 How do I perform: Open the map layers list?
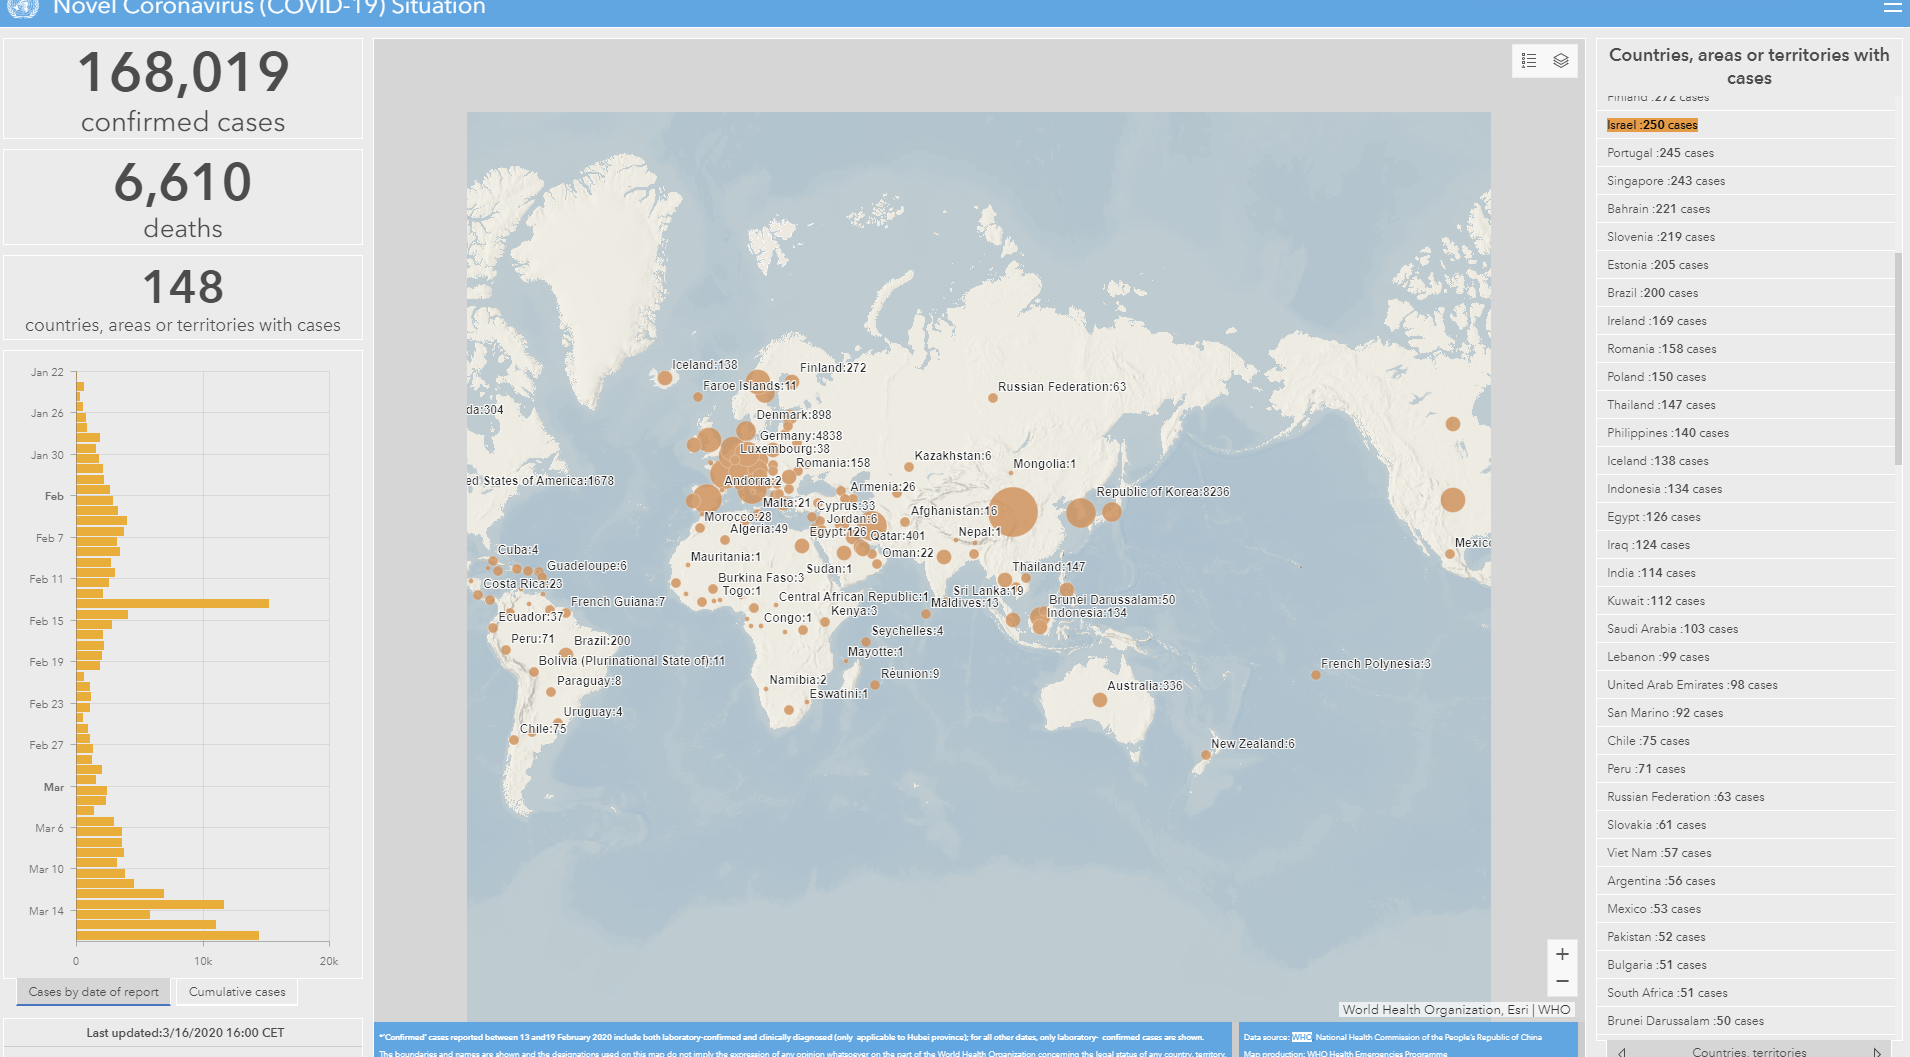click(1561, 61)
